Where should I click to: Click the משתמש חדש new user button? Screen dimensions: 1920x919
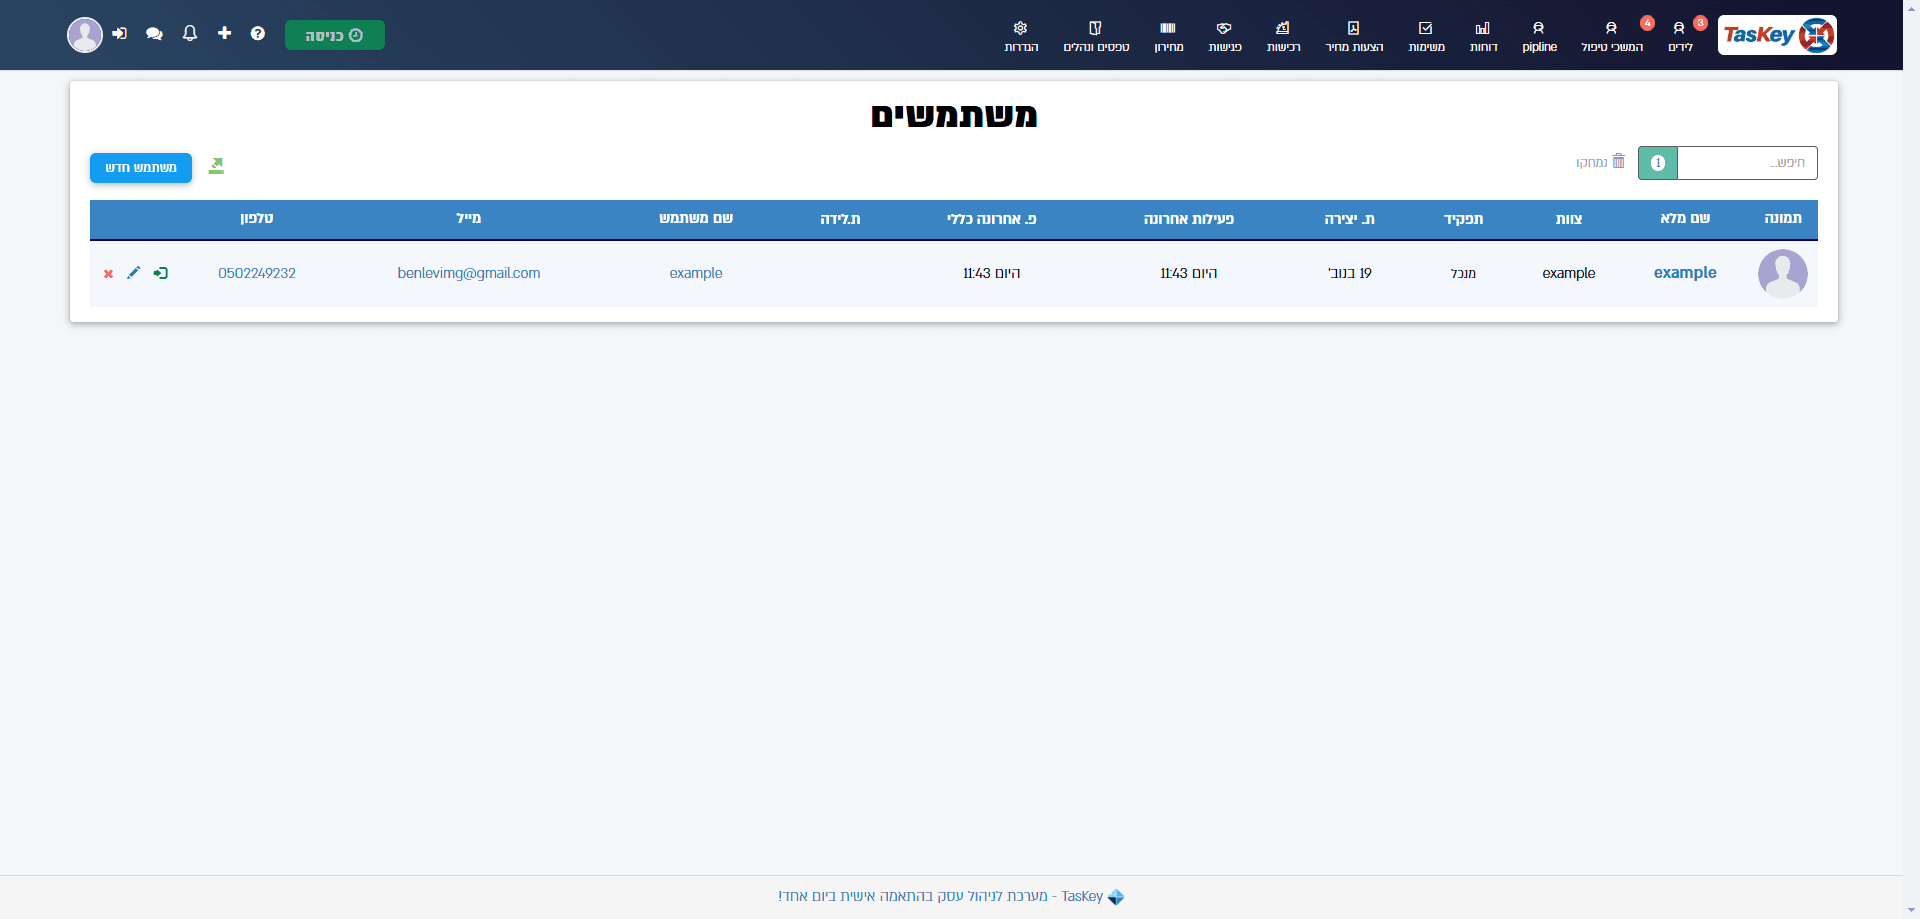(141, 168)
